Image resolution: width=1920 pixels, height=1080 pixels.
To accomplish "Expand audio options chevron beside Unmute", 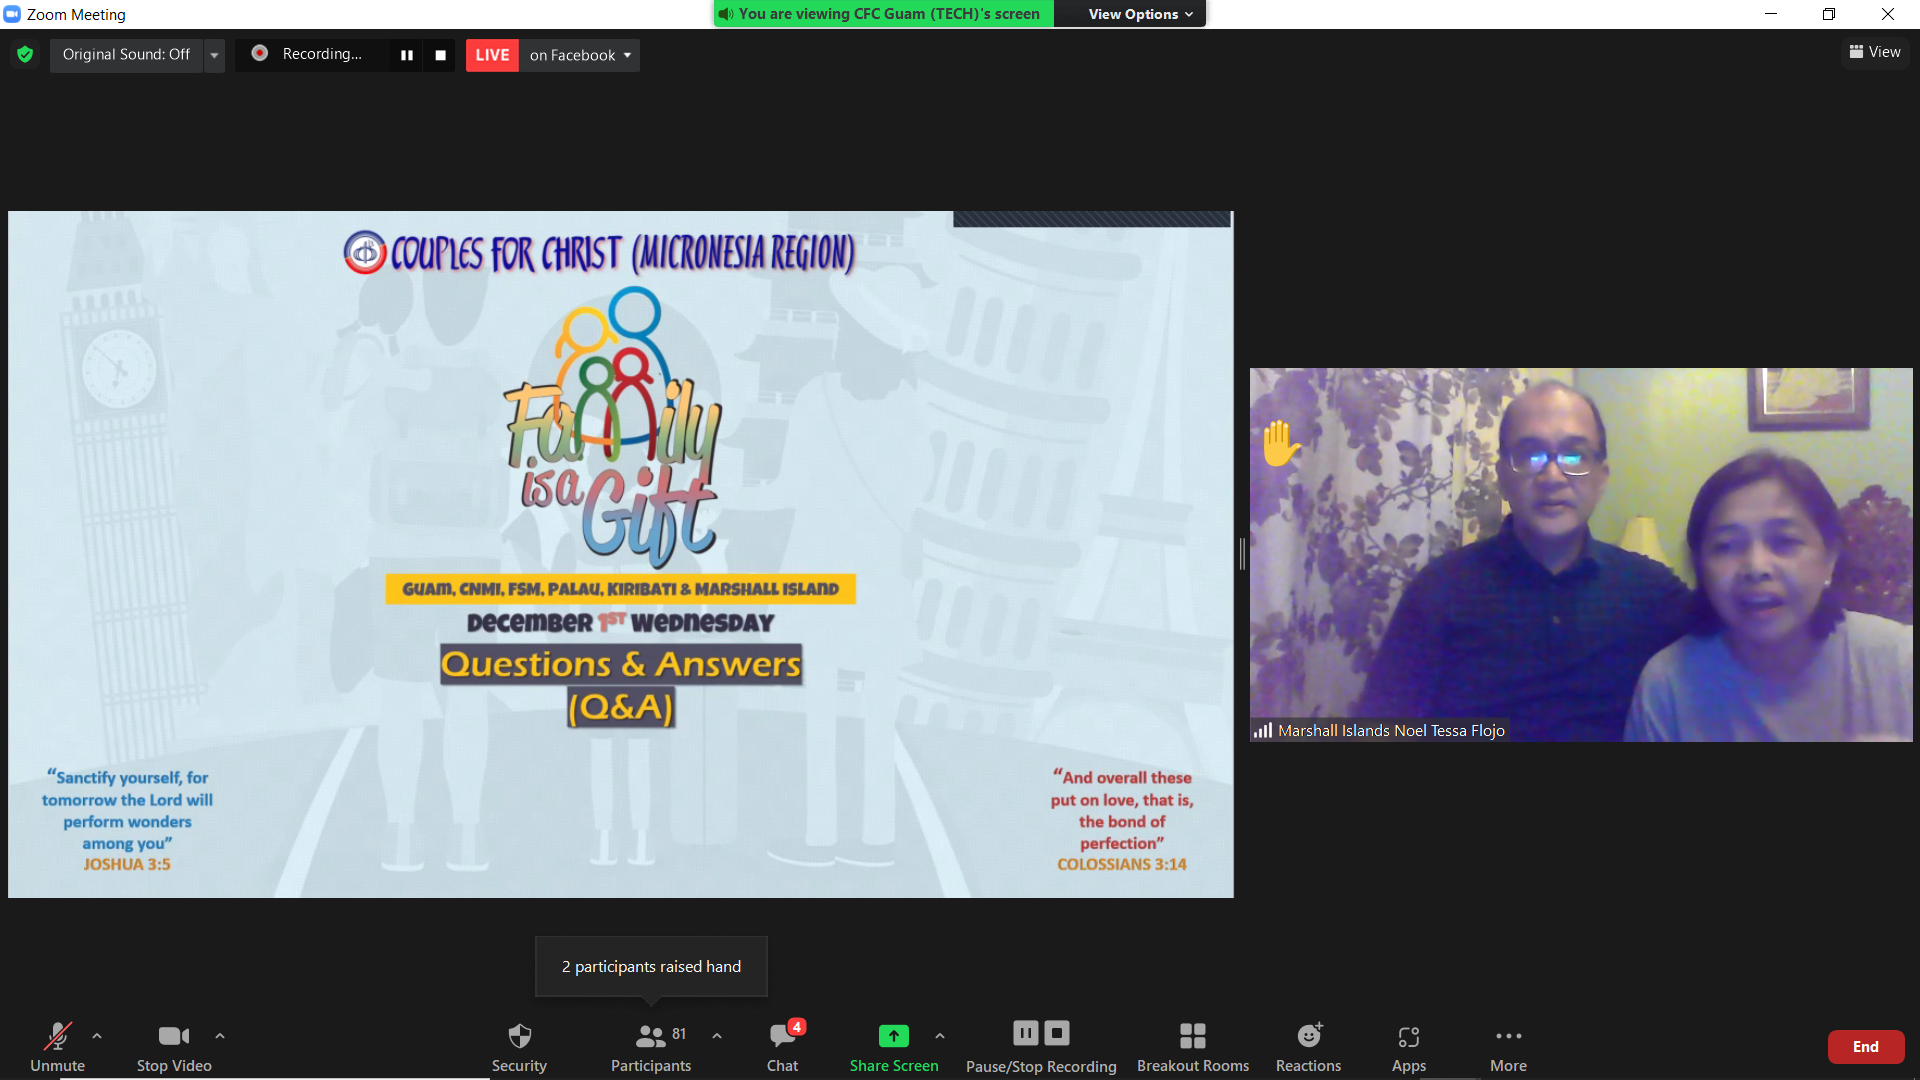I will [x=97, y=1036].
